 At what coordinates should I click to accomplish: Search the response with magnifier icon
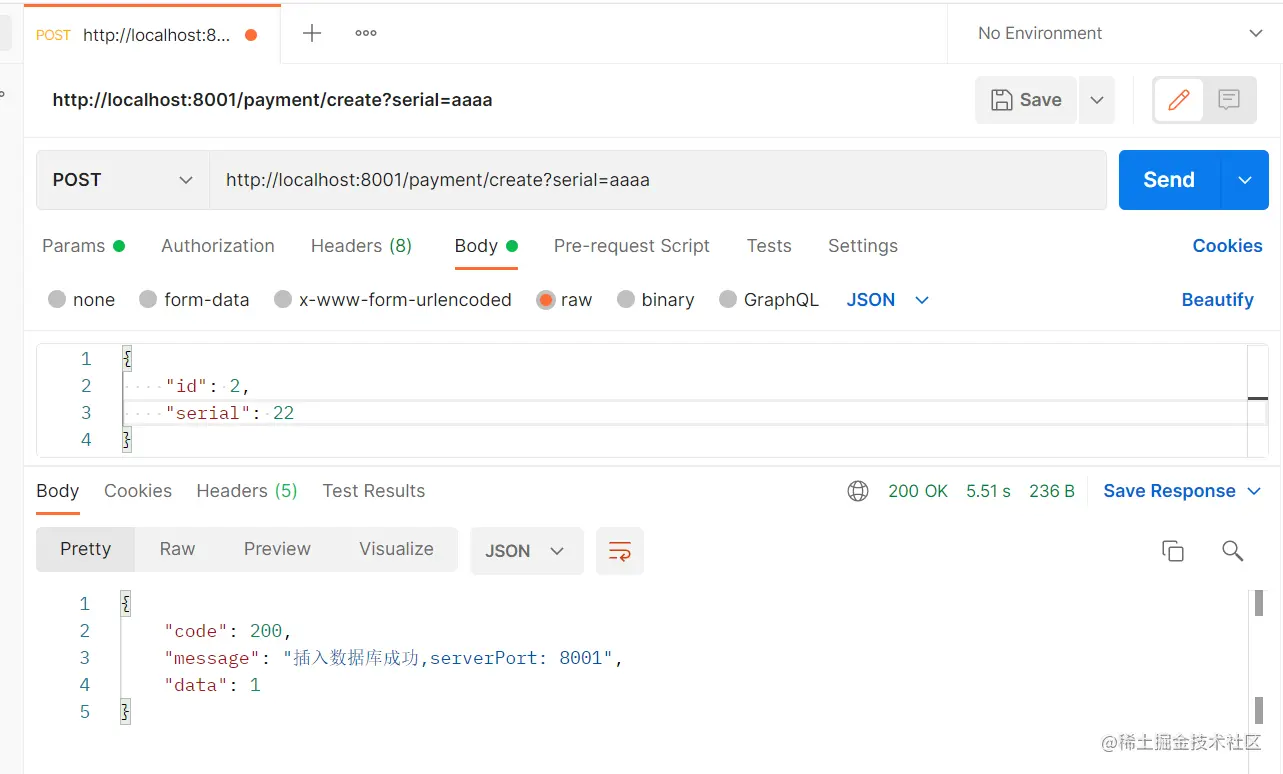pos(1233,551)
